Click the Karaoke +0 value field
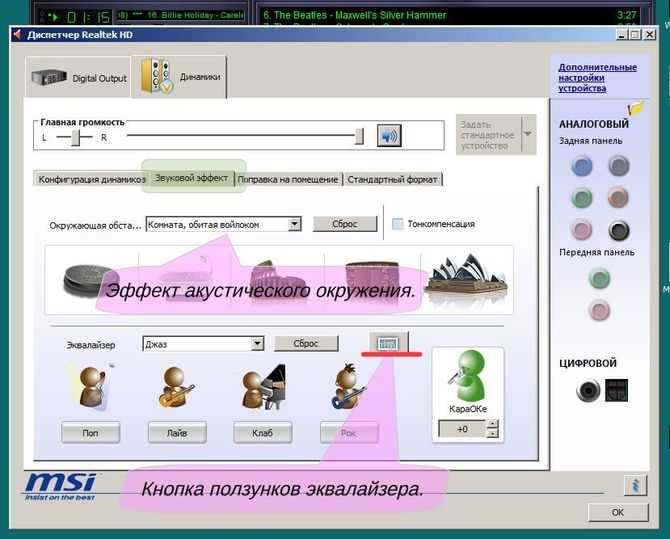The image size is (670, 539). pyautogui.click(x=462, y=429)
